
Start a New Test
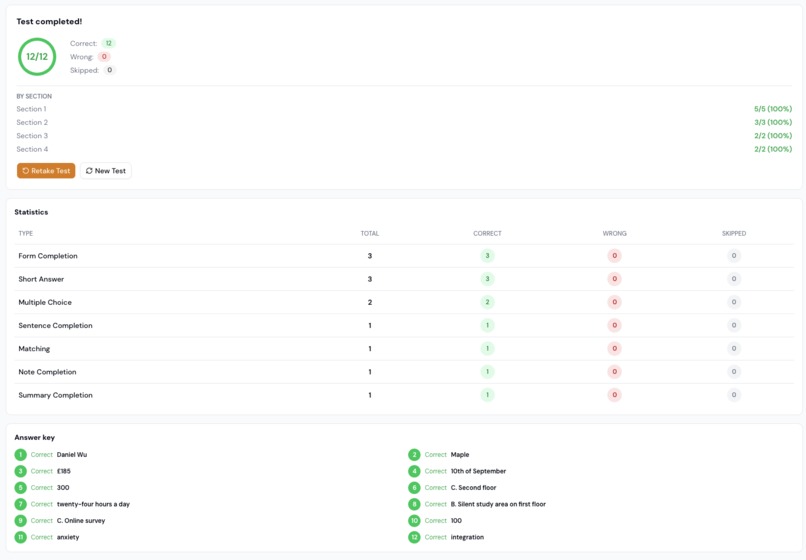pyautogui.click(x=106, y=171)
